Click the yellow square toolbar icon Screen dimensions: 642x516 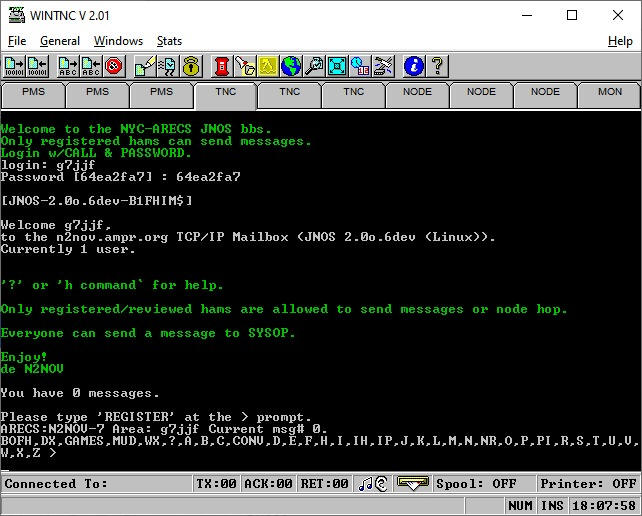click(268, 66)
